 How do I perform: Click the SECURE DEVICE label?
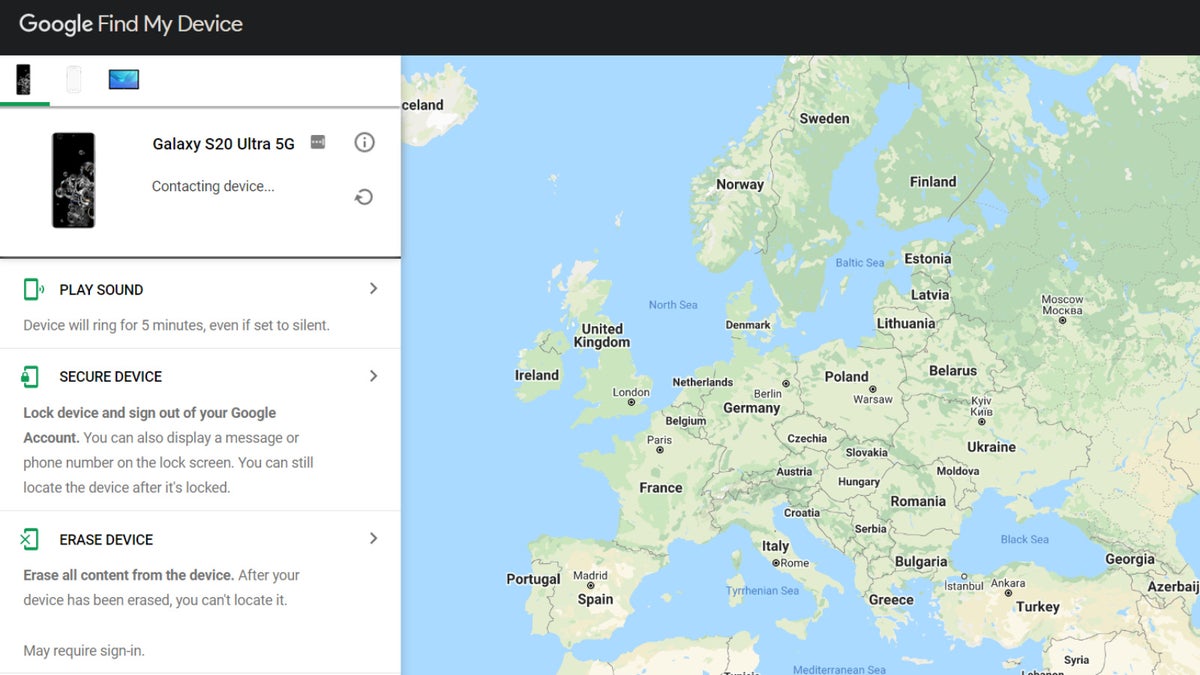111,377
